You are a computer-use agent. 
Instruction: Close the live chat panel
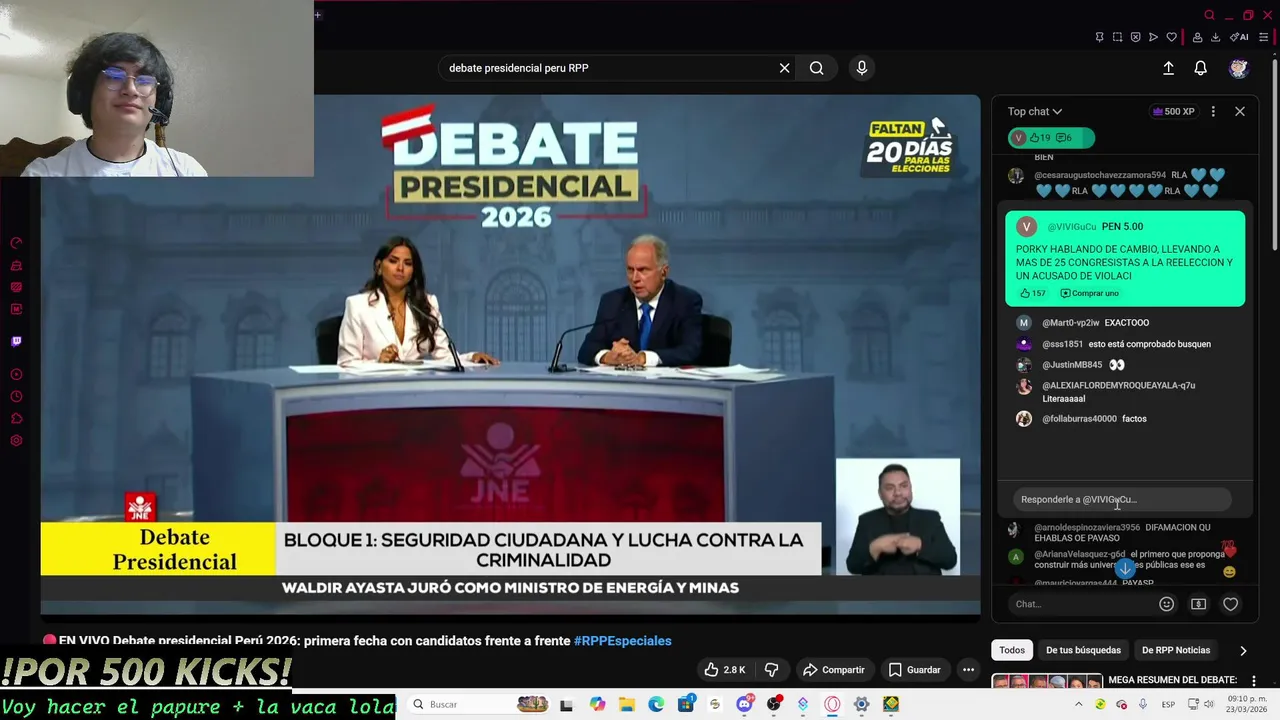click(1239, 111)
